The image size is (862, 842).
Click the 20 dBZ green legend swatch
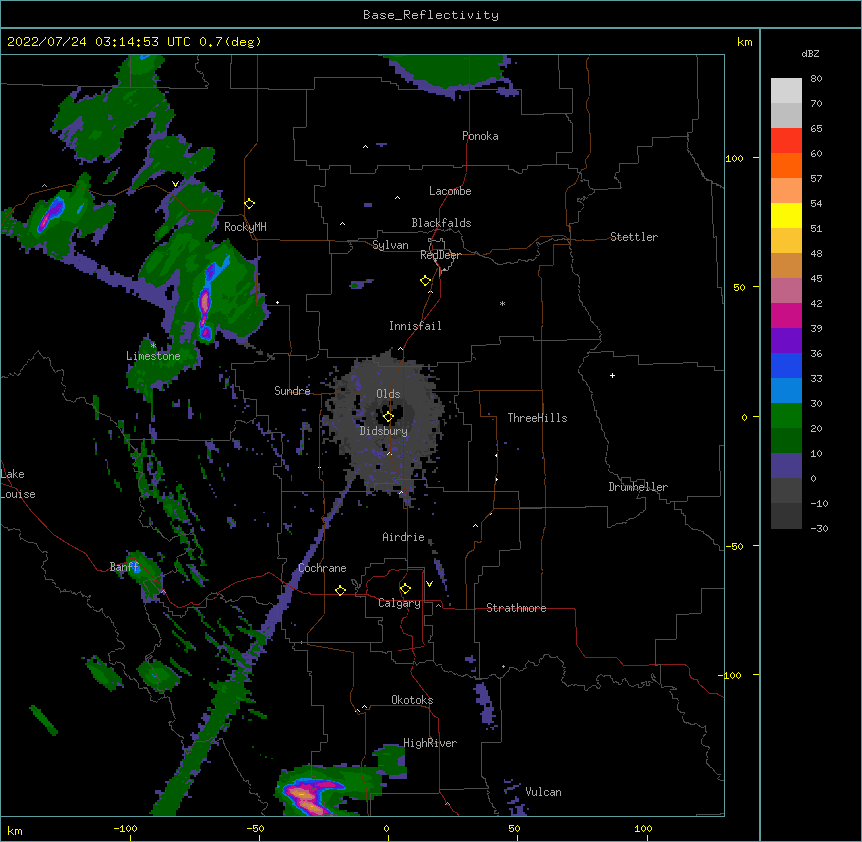786,440
